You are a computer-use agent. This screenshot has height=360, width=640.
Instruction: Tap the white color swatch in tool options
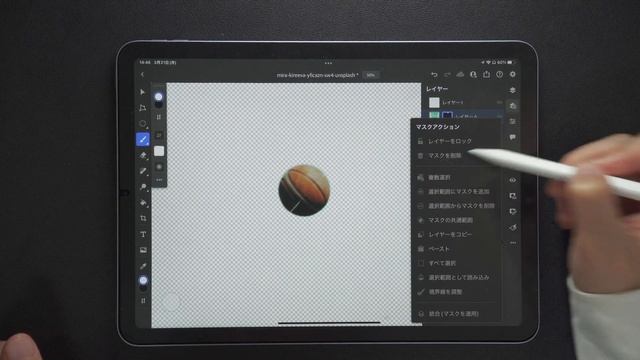[x=159, y=151]
